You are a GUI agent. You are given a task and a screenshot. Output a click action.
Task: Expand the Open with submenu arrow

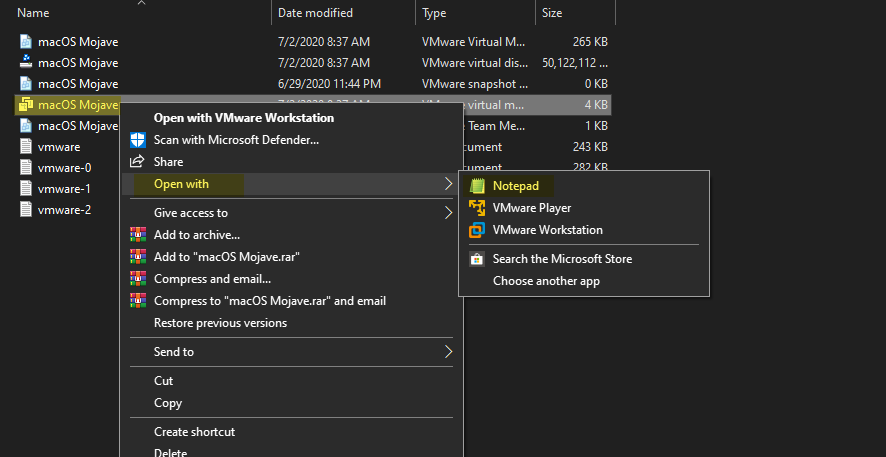click(x=449, y=184)
